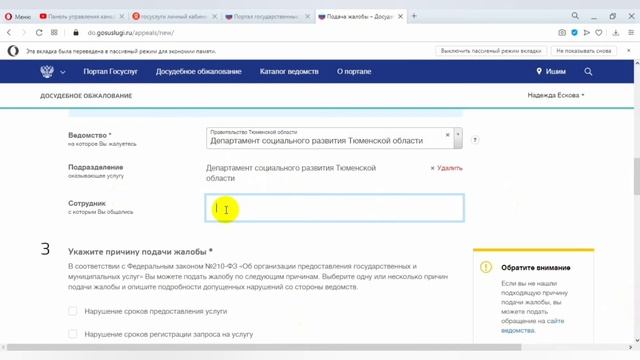The image size is (640, 360).
Task: Dismiss the passive mode notification bar
Action: (629, 51)
